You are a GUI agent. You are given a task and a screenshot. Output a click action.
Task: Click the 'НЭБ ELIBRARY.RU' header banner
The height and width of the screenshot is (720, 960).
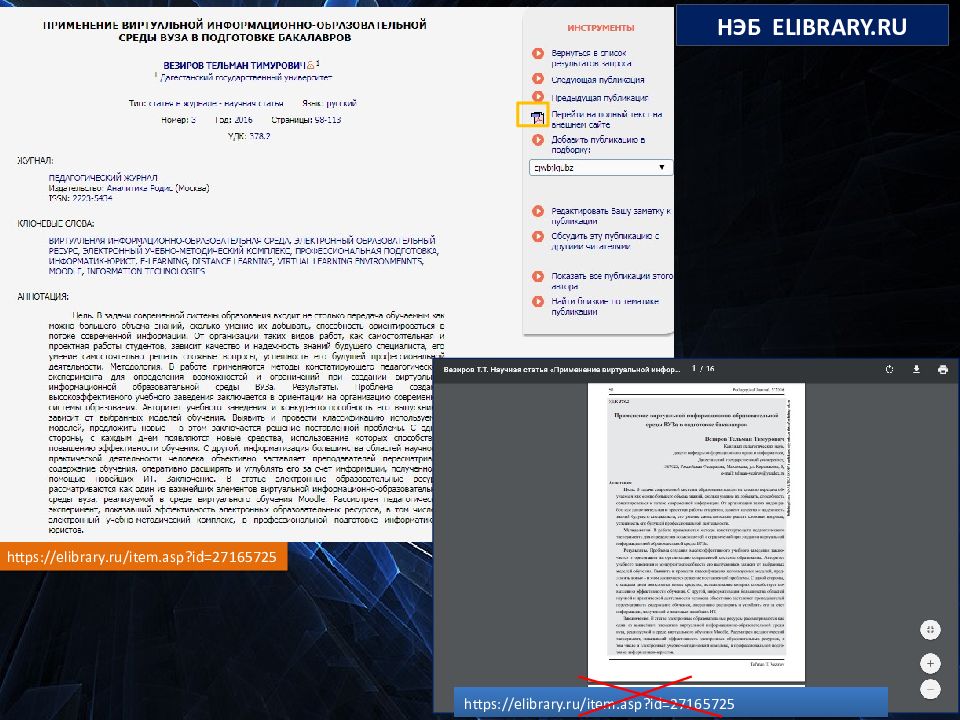pyautogui.click(x=812, y=27)
